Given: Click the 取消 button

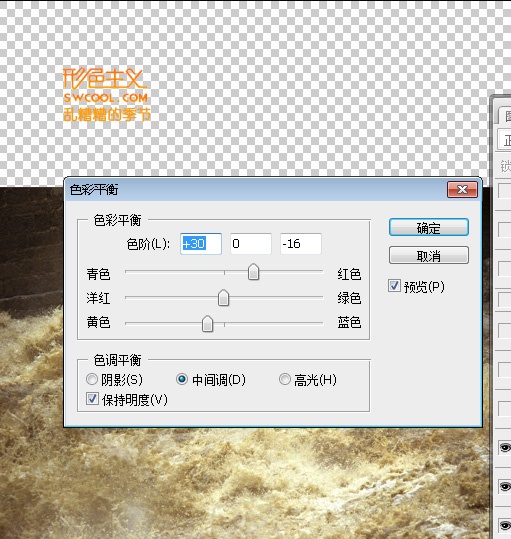Looking at the screenshot, I should (429, 255).
